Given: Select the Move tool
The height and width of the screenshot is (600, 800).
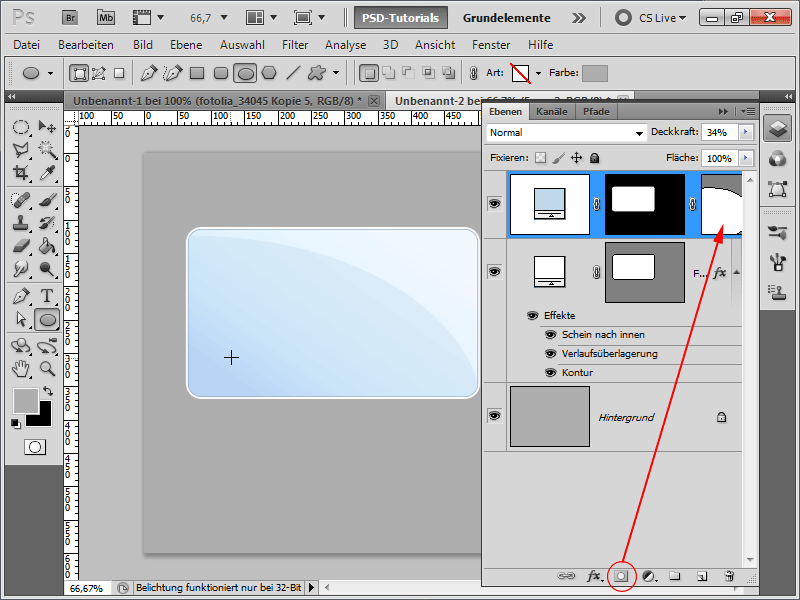Looking at the screenshot, I should (47, 127).
